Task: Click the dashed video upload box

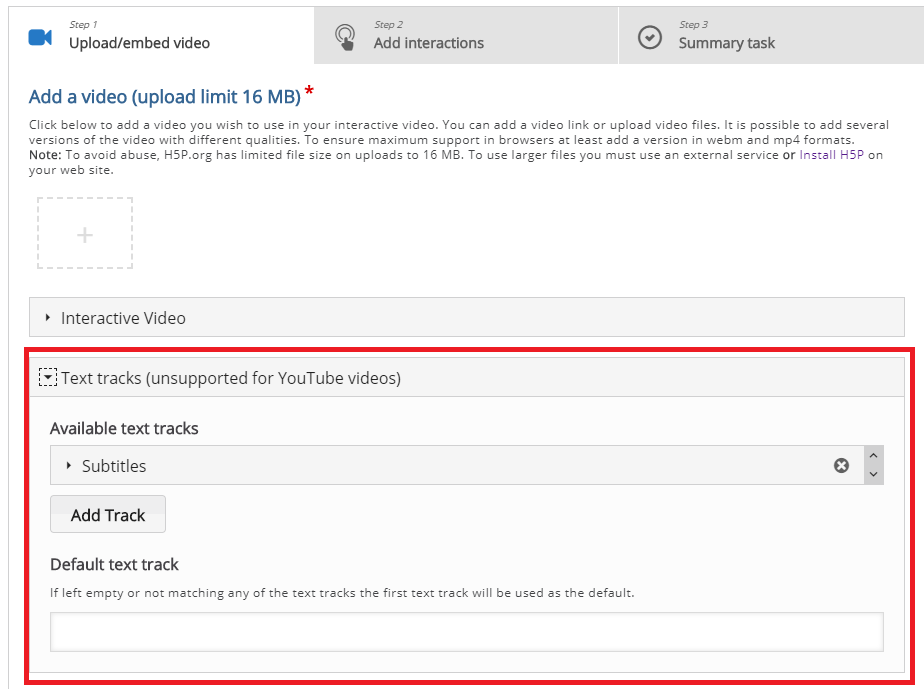Action: [x=85, y=233]
